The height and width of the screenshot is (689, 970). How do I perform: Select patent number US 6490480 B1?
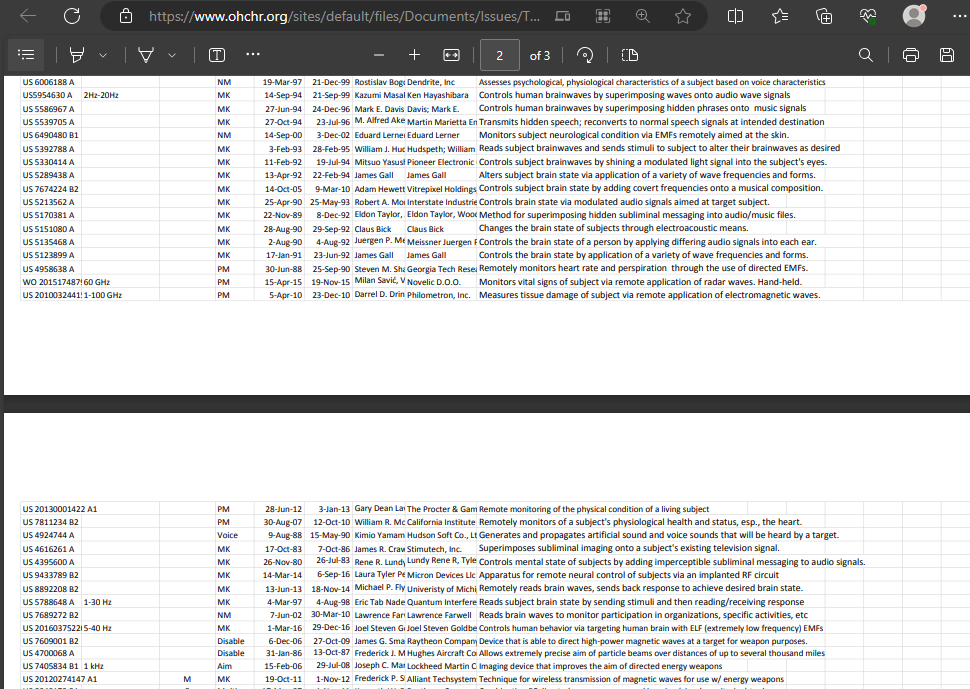point(51,135)
